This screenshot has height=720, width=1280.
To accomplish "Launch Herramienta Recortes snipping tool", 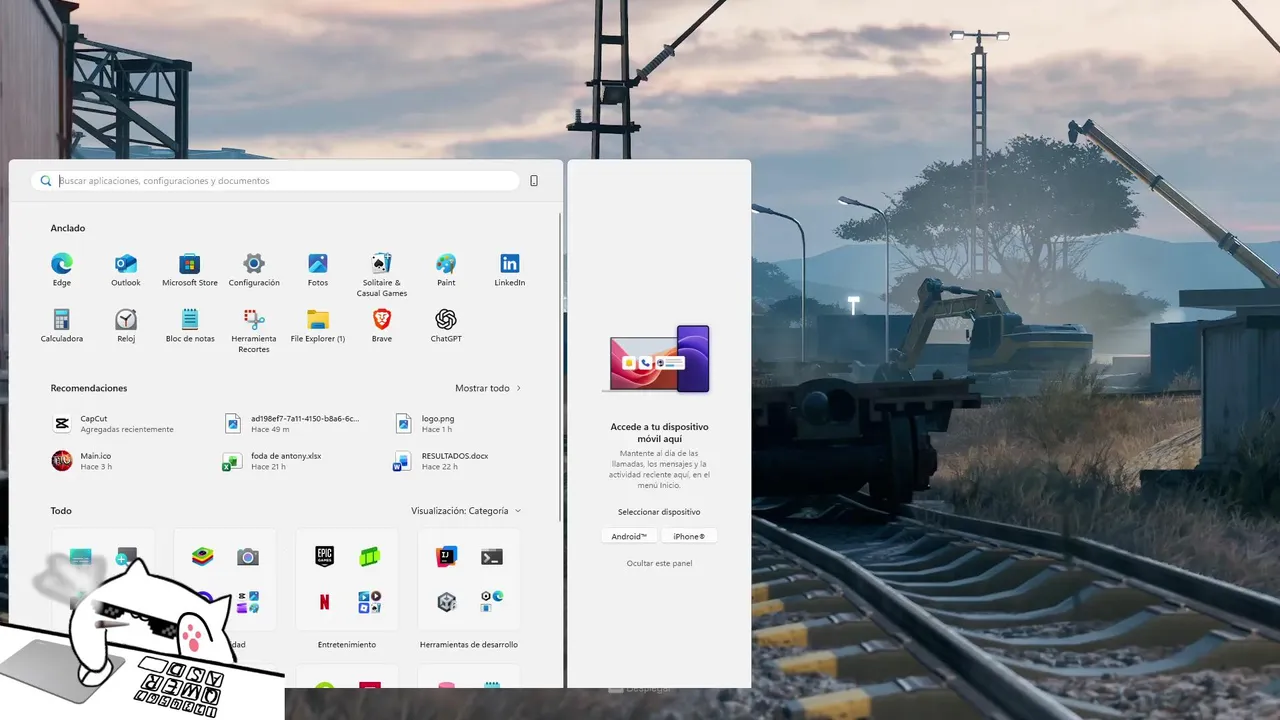I will click(x=254, y=320).
